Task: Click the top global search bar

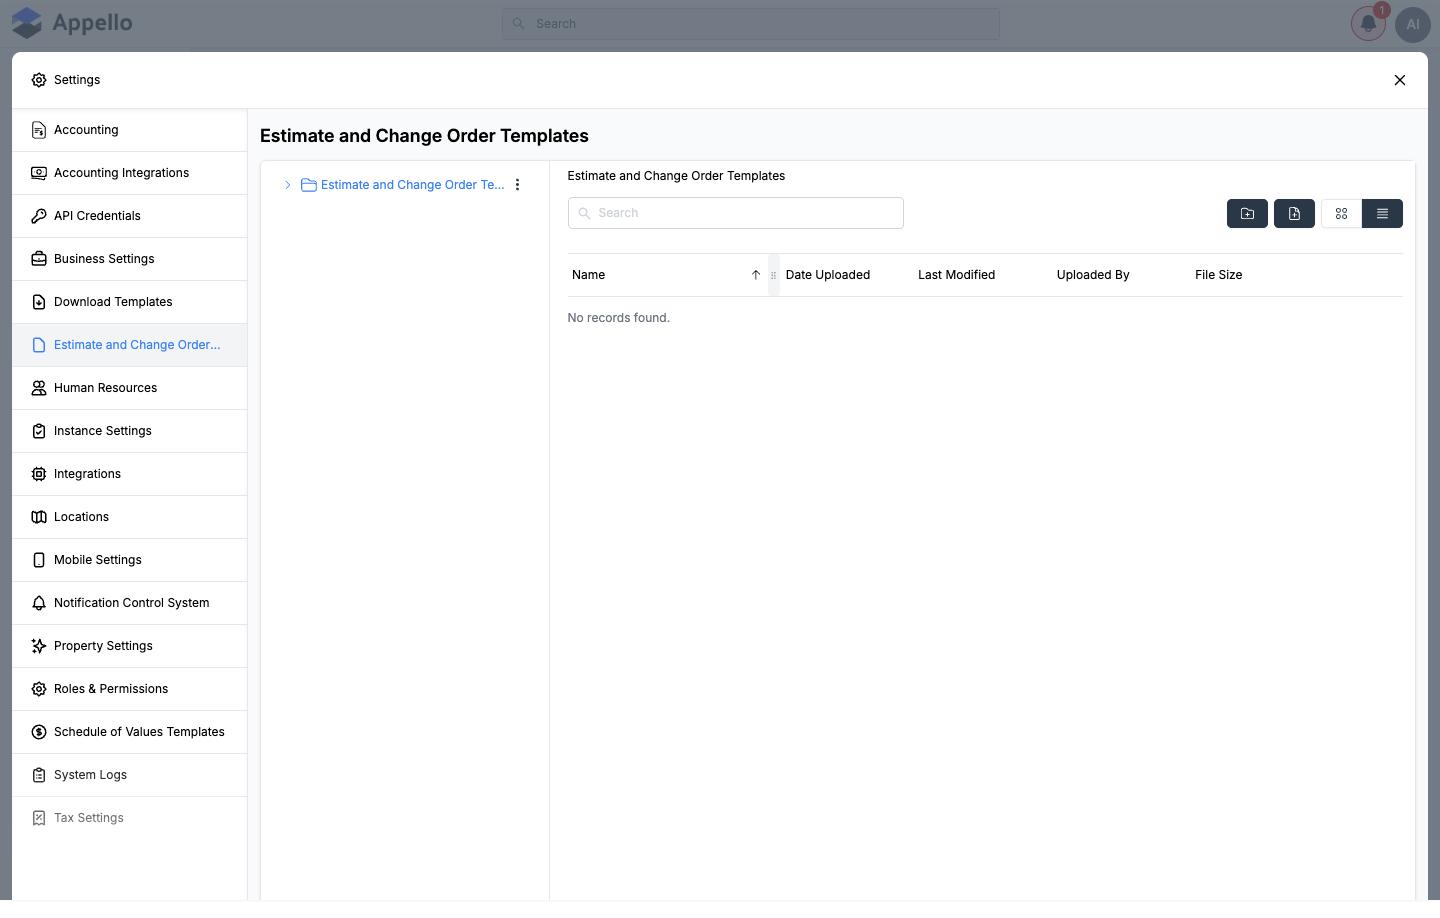Action: click(x=751, y=24)
